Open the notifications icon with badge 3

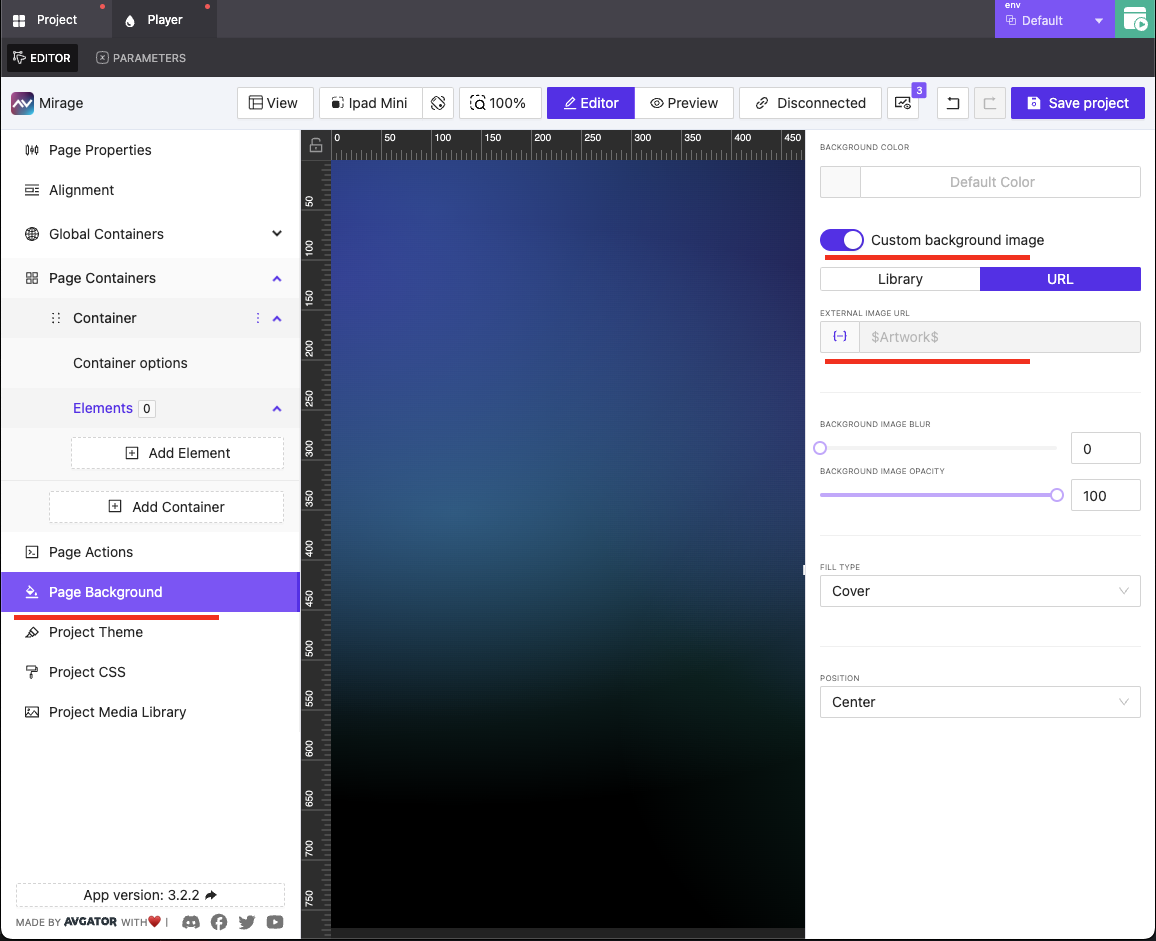click(x=902, y=103)
